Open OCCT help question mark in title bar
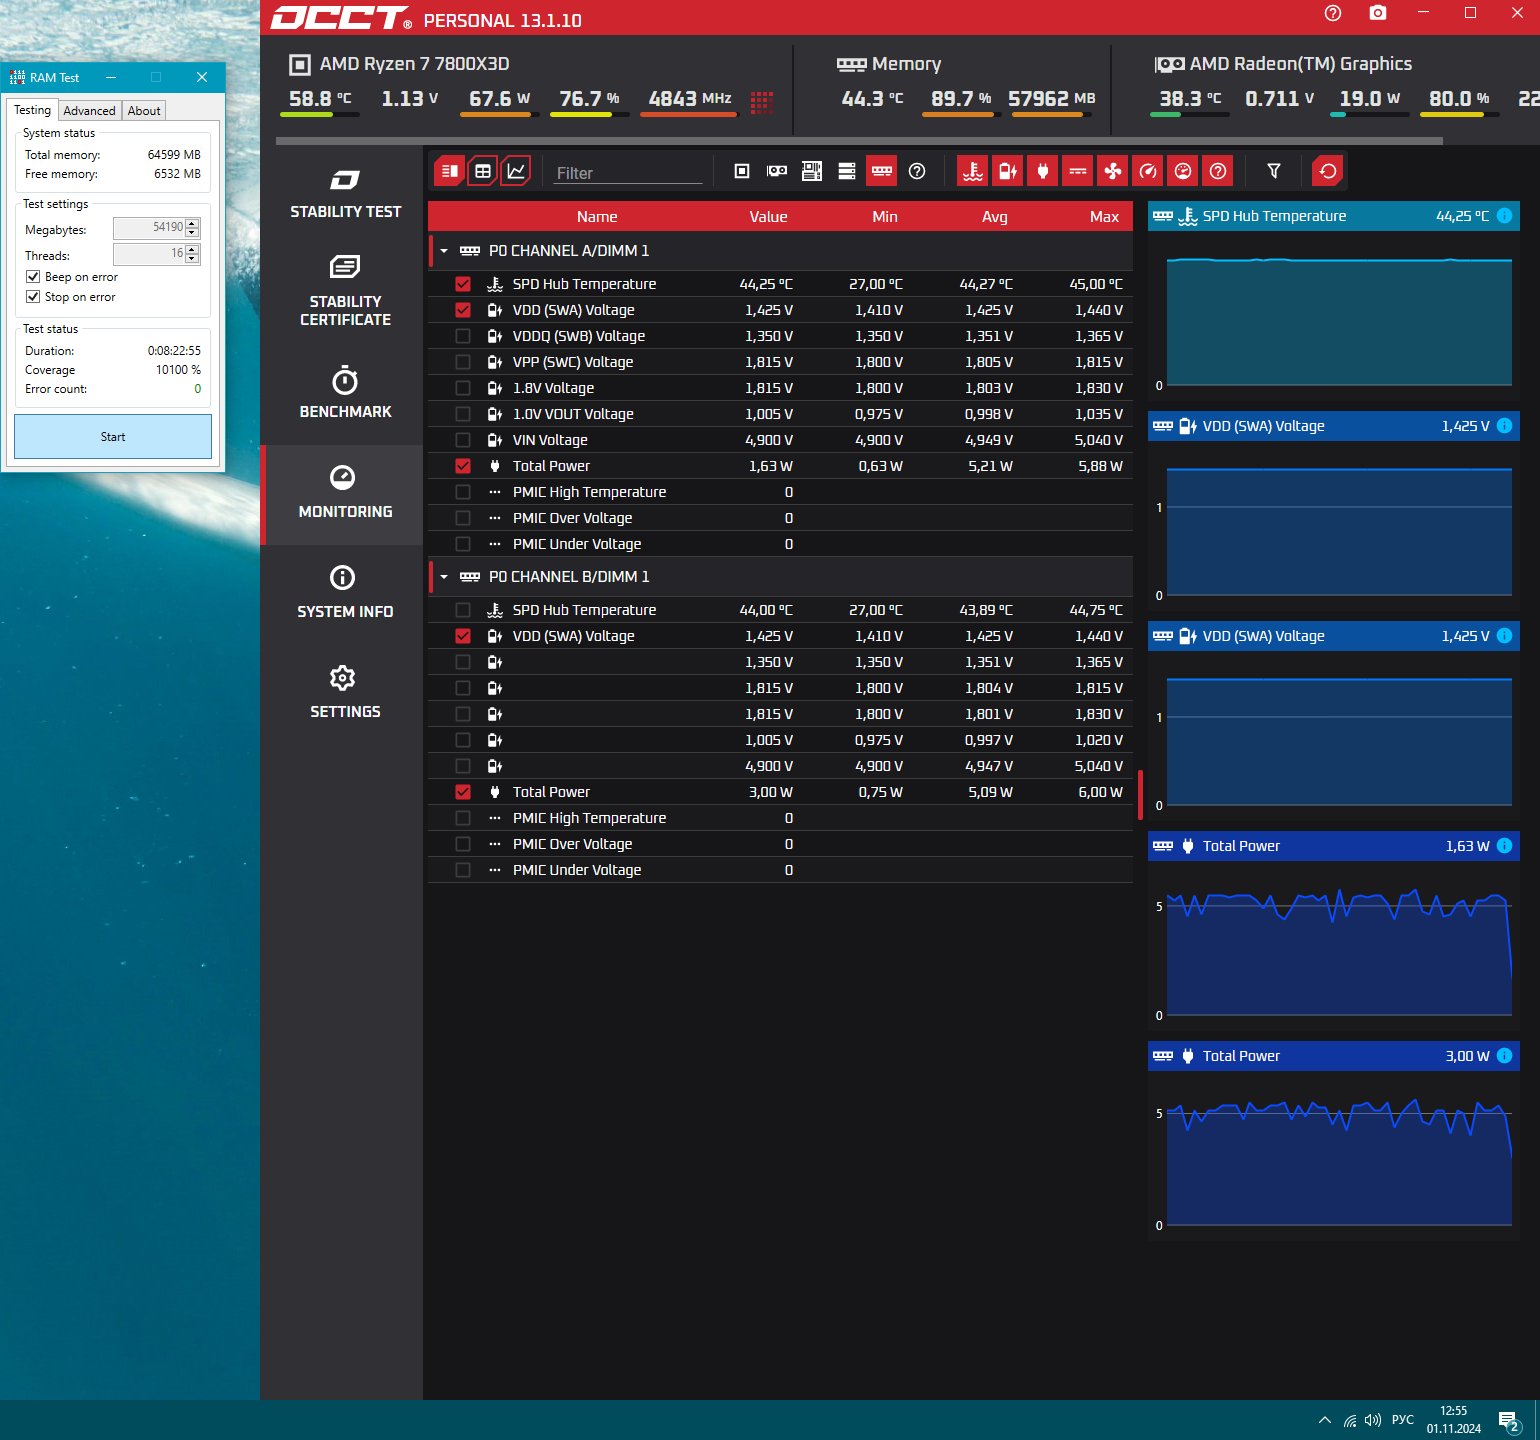This screenshot has width=1540, height=1440. pyautogui.click(x=1333, y=13)
